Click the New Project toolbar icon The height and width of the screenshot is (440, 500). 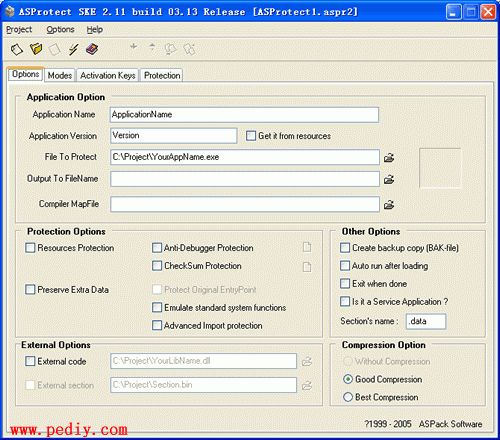[17, 49]
